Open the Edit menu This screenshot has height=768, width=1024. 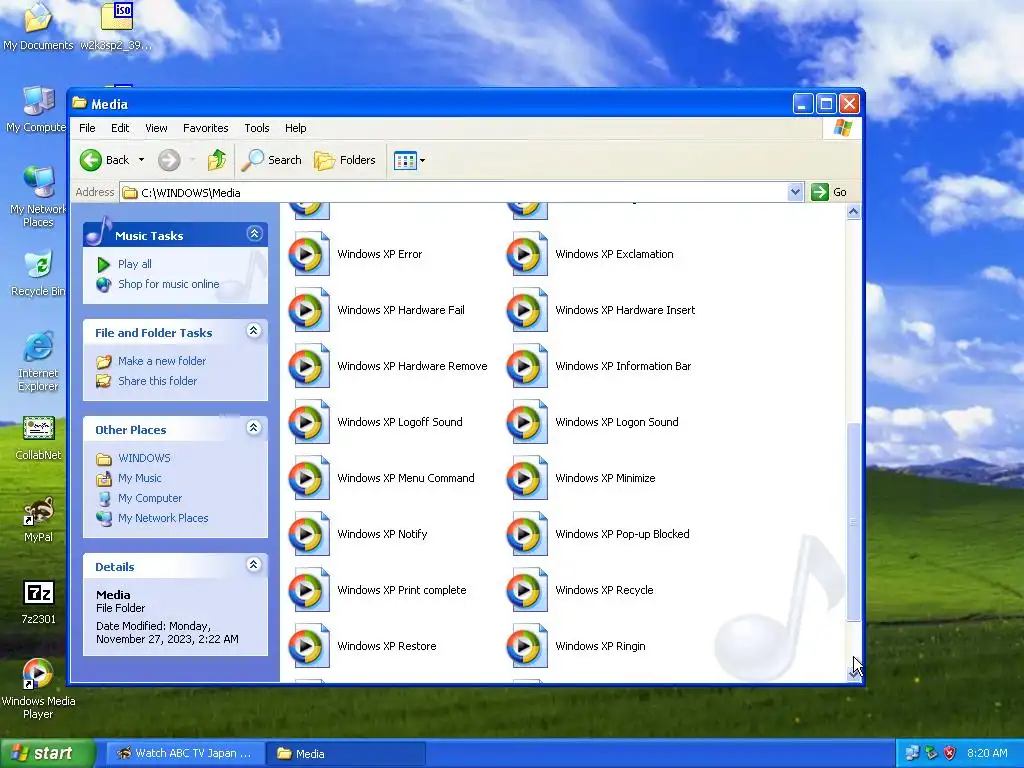click(120, 128)
